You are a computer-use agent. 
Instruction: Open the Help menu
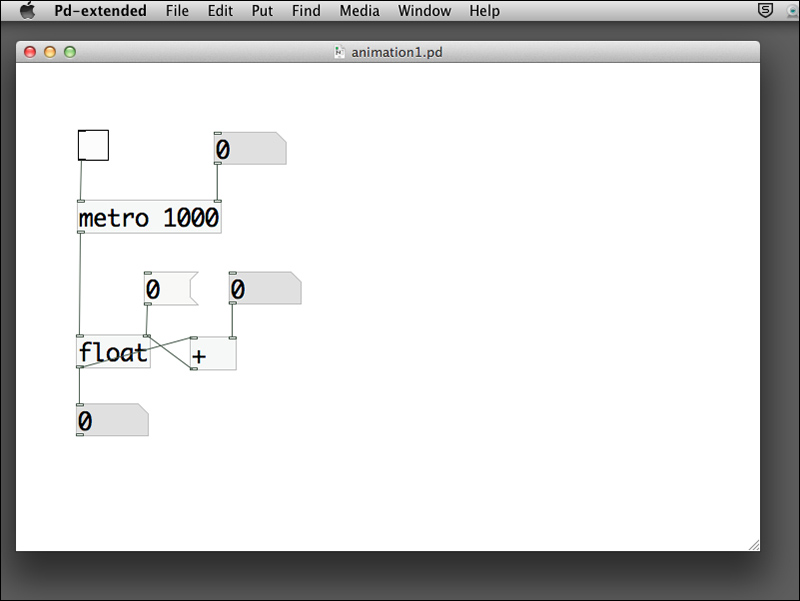[485, 11]
